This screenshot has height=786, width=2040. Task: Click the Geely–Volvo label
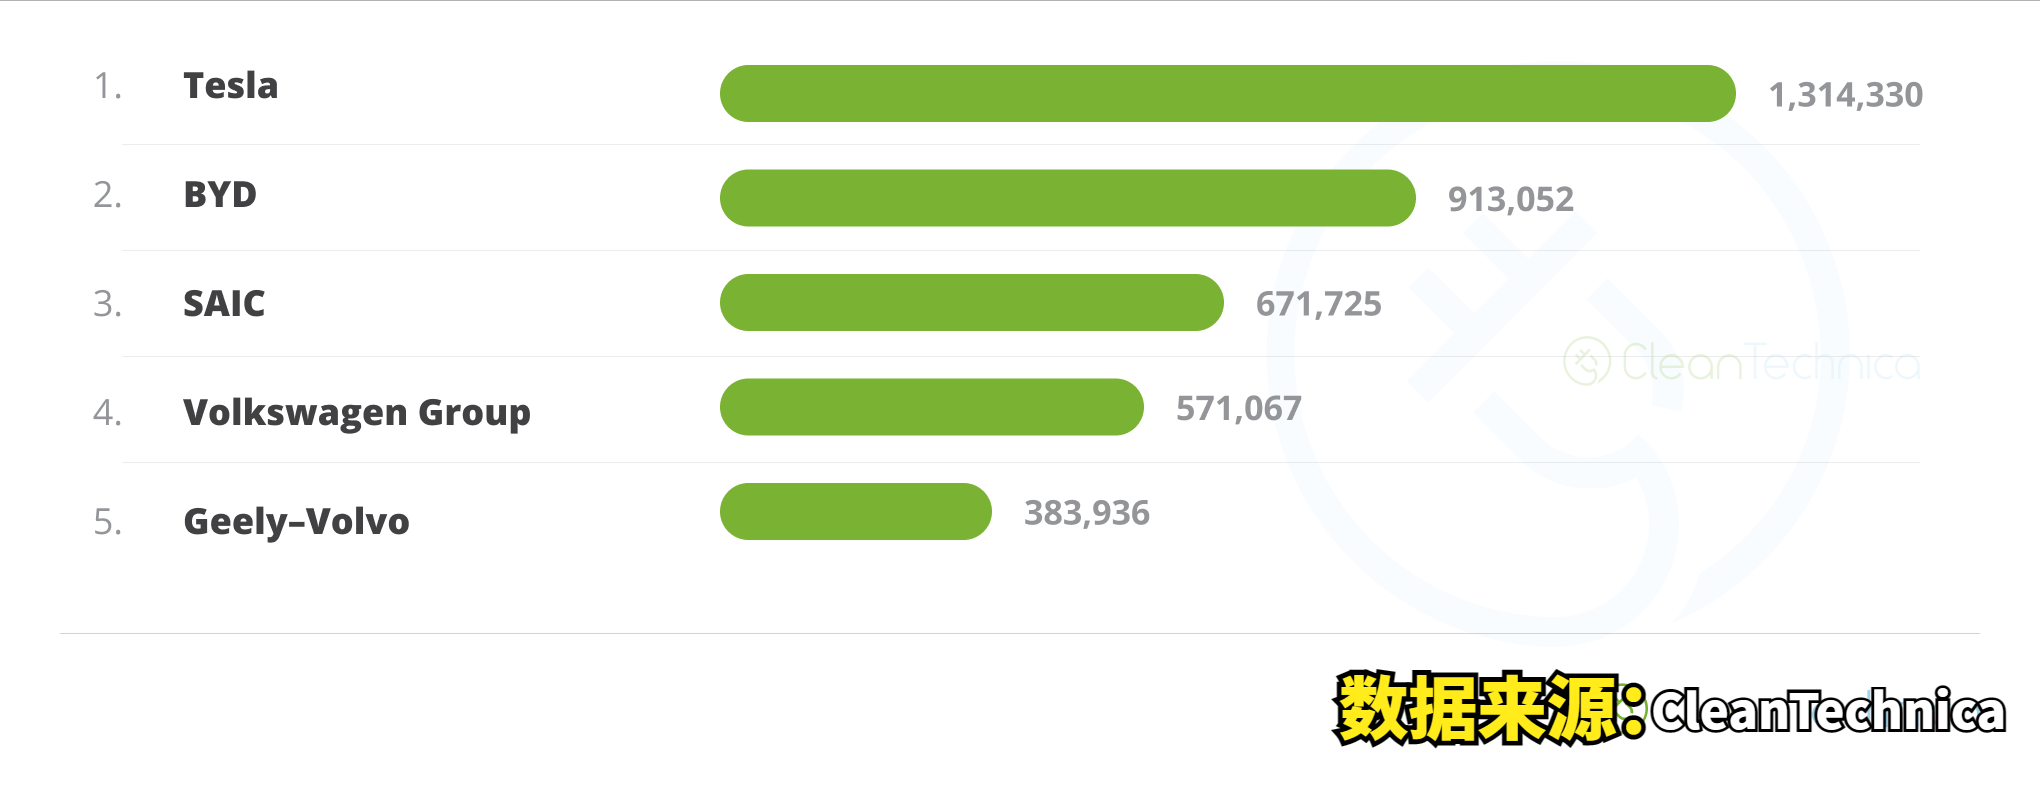click(x=297, y=522)
